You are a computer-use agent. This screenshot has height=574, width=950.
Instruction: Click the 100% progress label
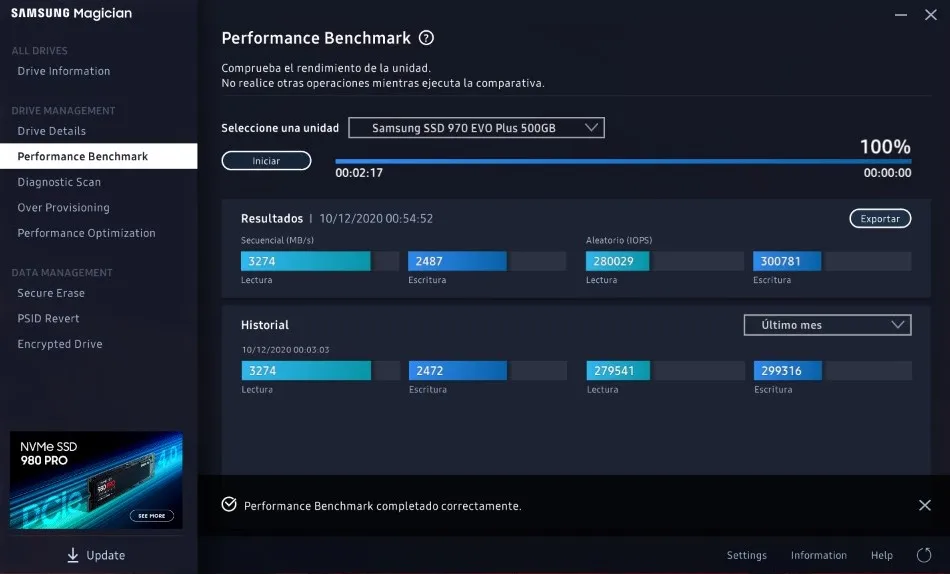(885, 147)
